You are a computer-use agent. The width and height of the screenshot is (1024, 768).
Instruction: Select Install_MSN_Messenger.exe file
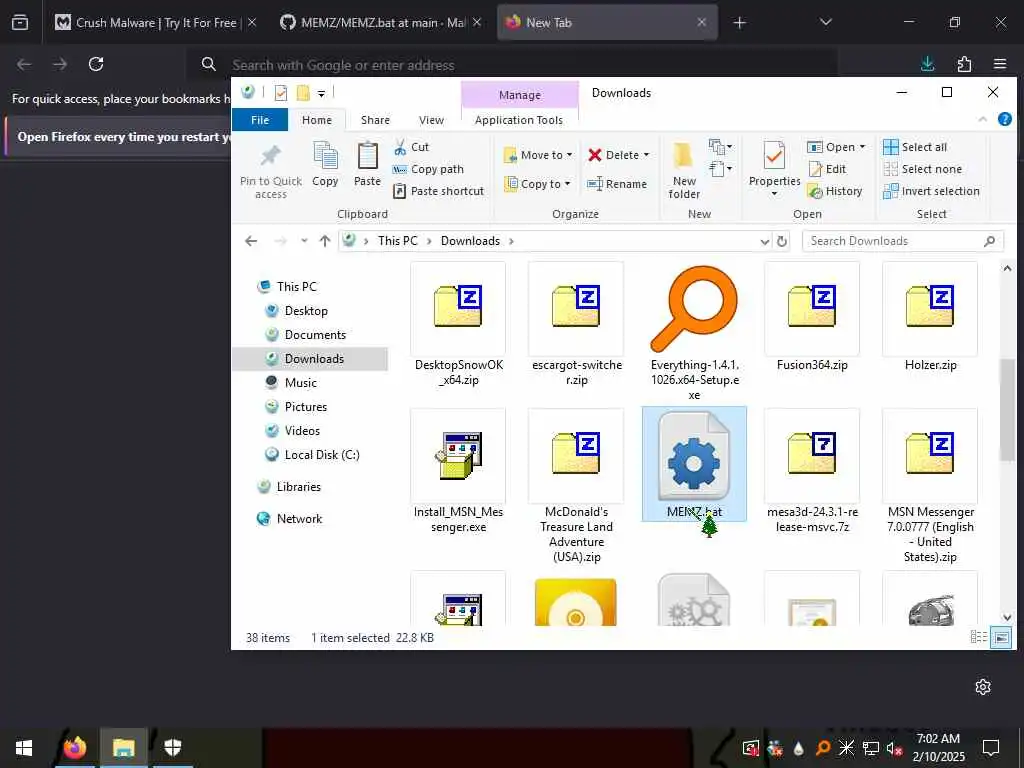pos(458,472)
